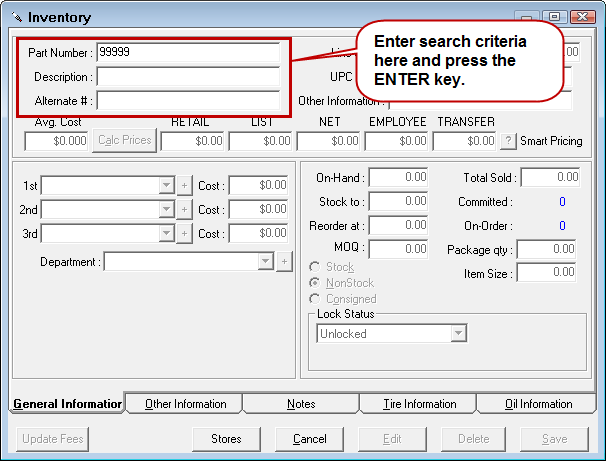Click the plus button beside 3rd vendor
The height and width of the screenshot is (461, 606).
click(x=184, y=233)
